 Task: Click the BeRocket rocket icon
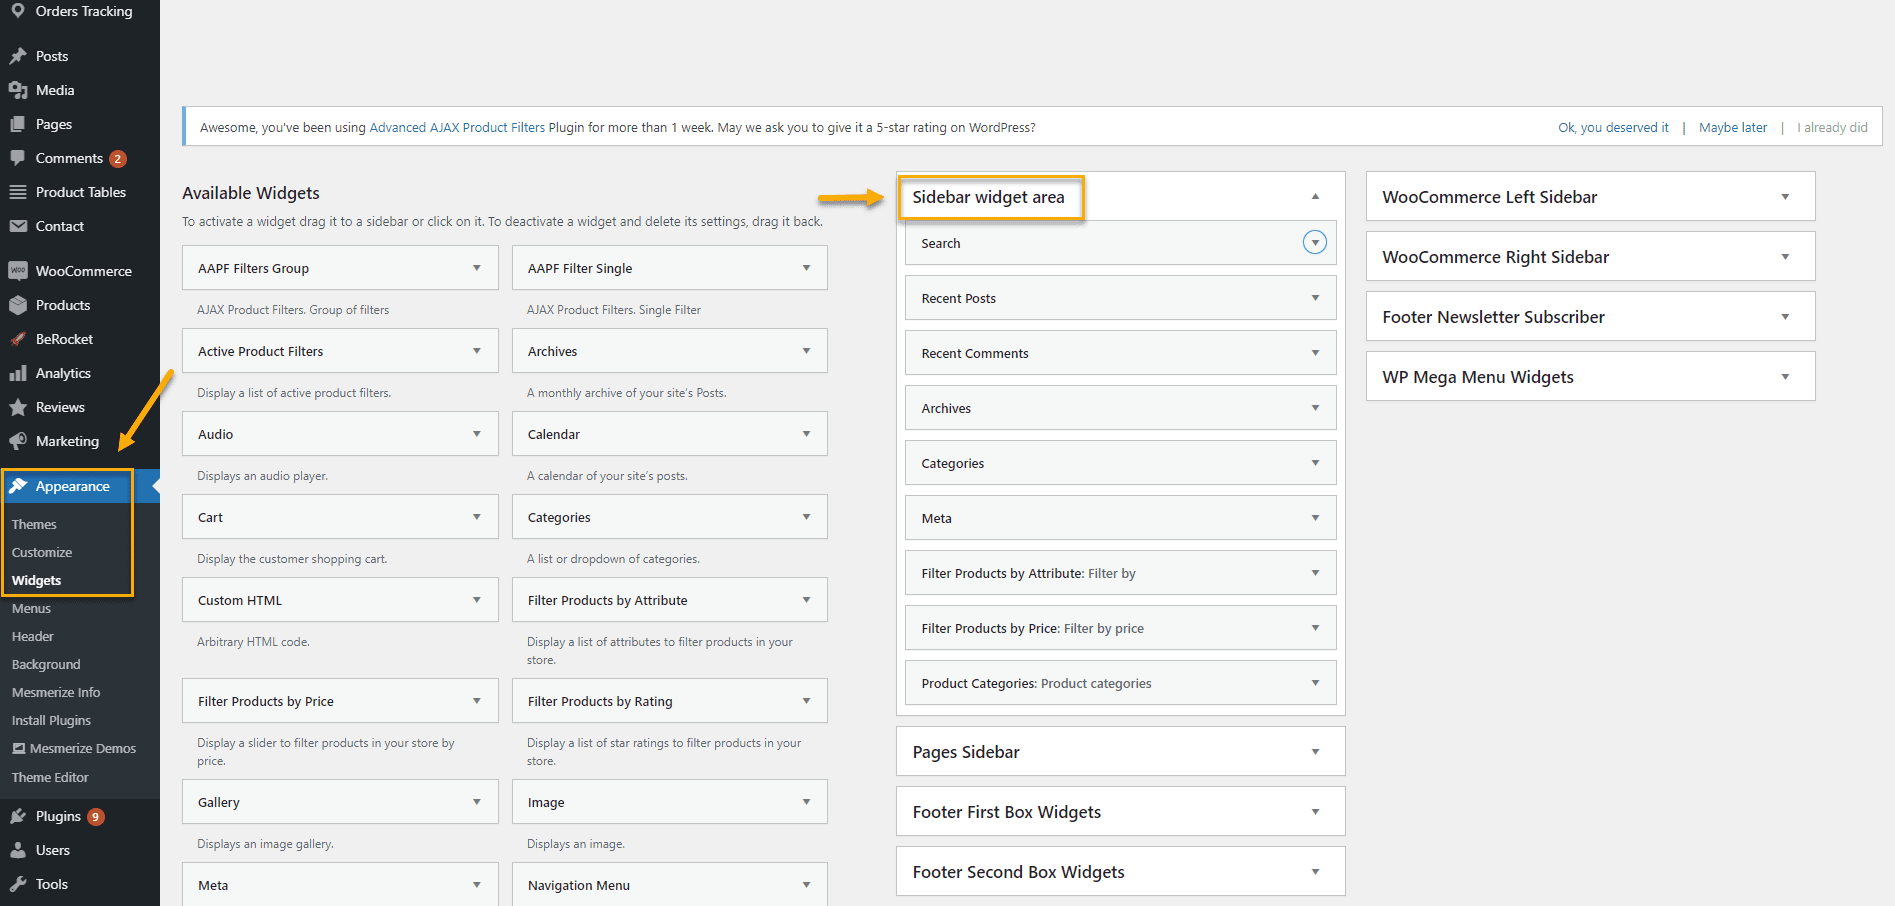(x=18, y=339)
